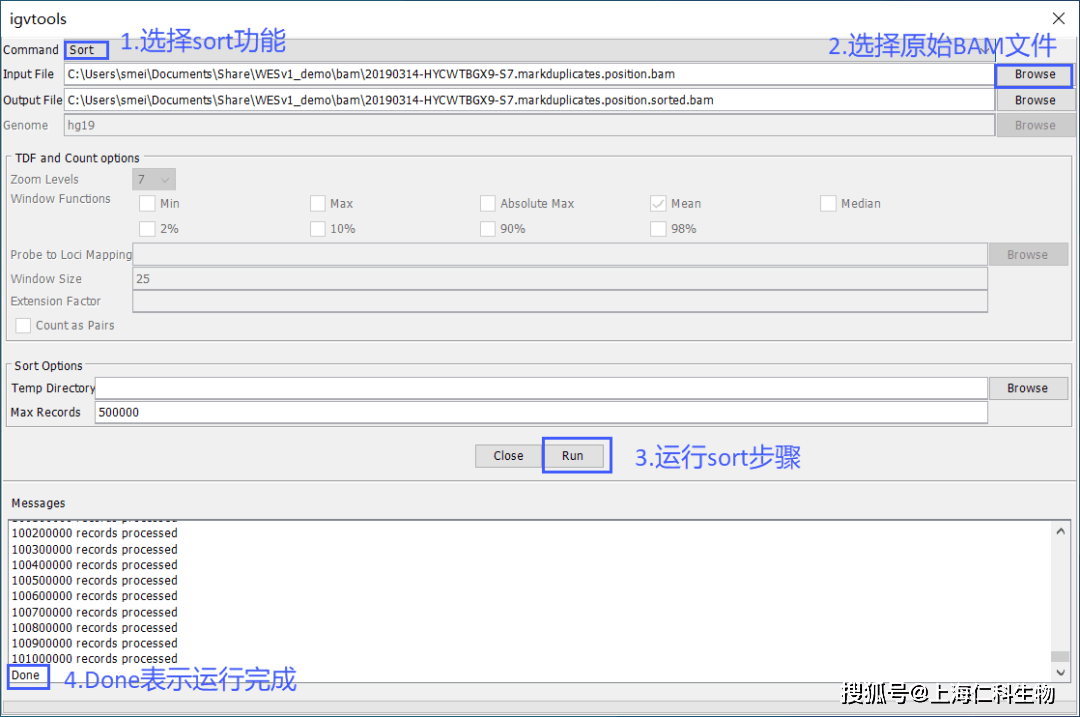
Task: Enable the Median window function
Action: pyautogui.click(x=828, y=203)
